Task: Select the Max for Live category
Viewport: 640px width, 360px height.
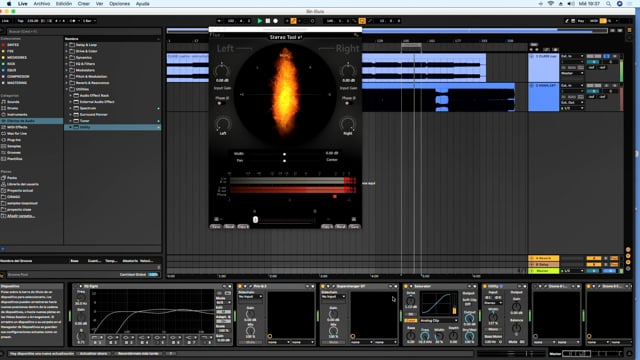Action: click(17, 133)
